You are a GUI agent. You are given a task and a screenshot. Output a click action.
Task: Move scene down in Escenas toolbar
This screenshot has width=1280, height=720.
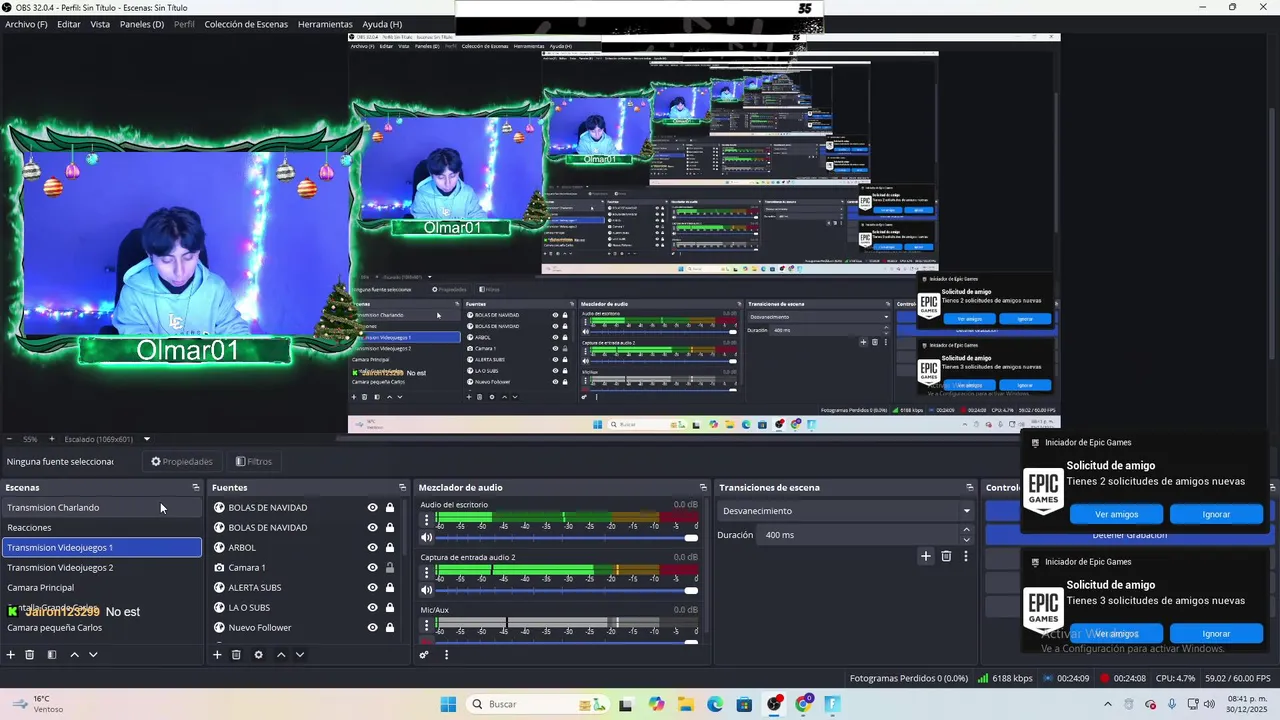(93, 655)
